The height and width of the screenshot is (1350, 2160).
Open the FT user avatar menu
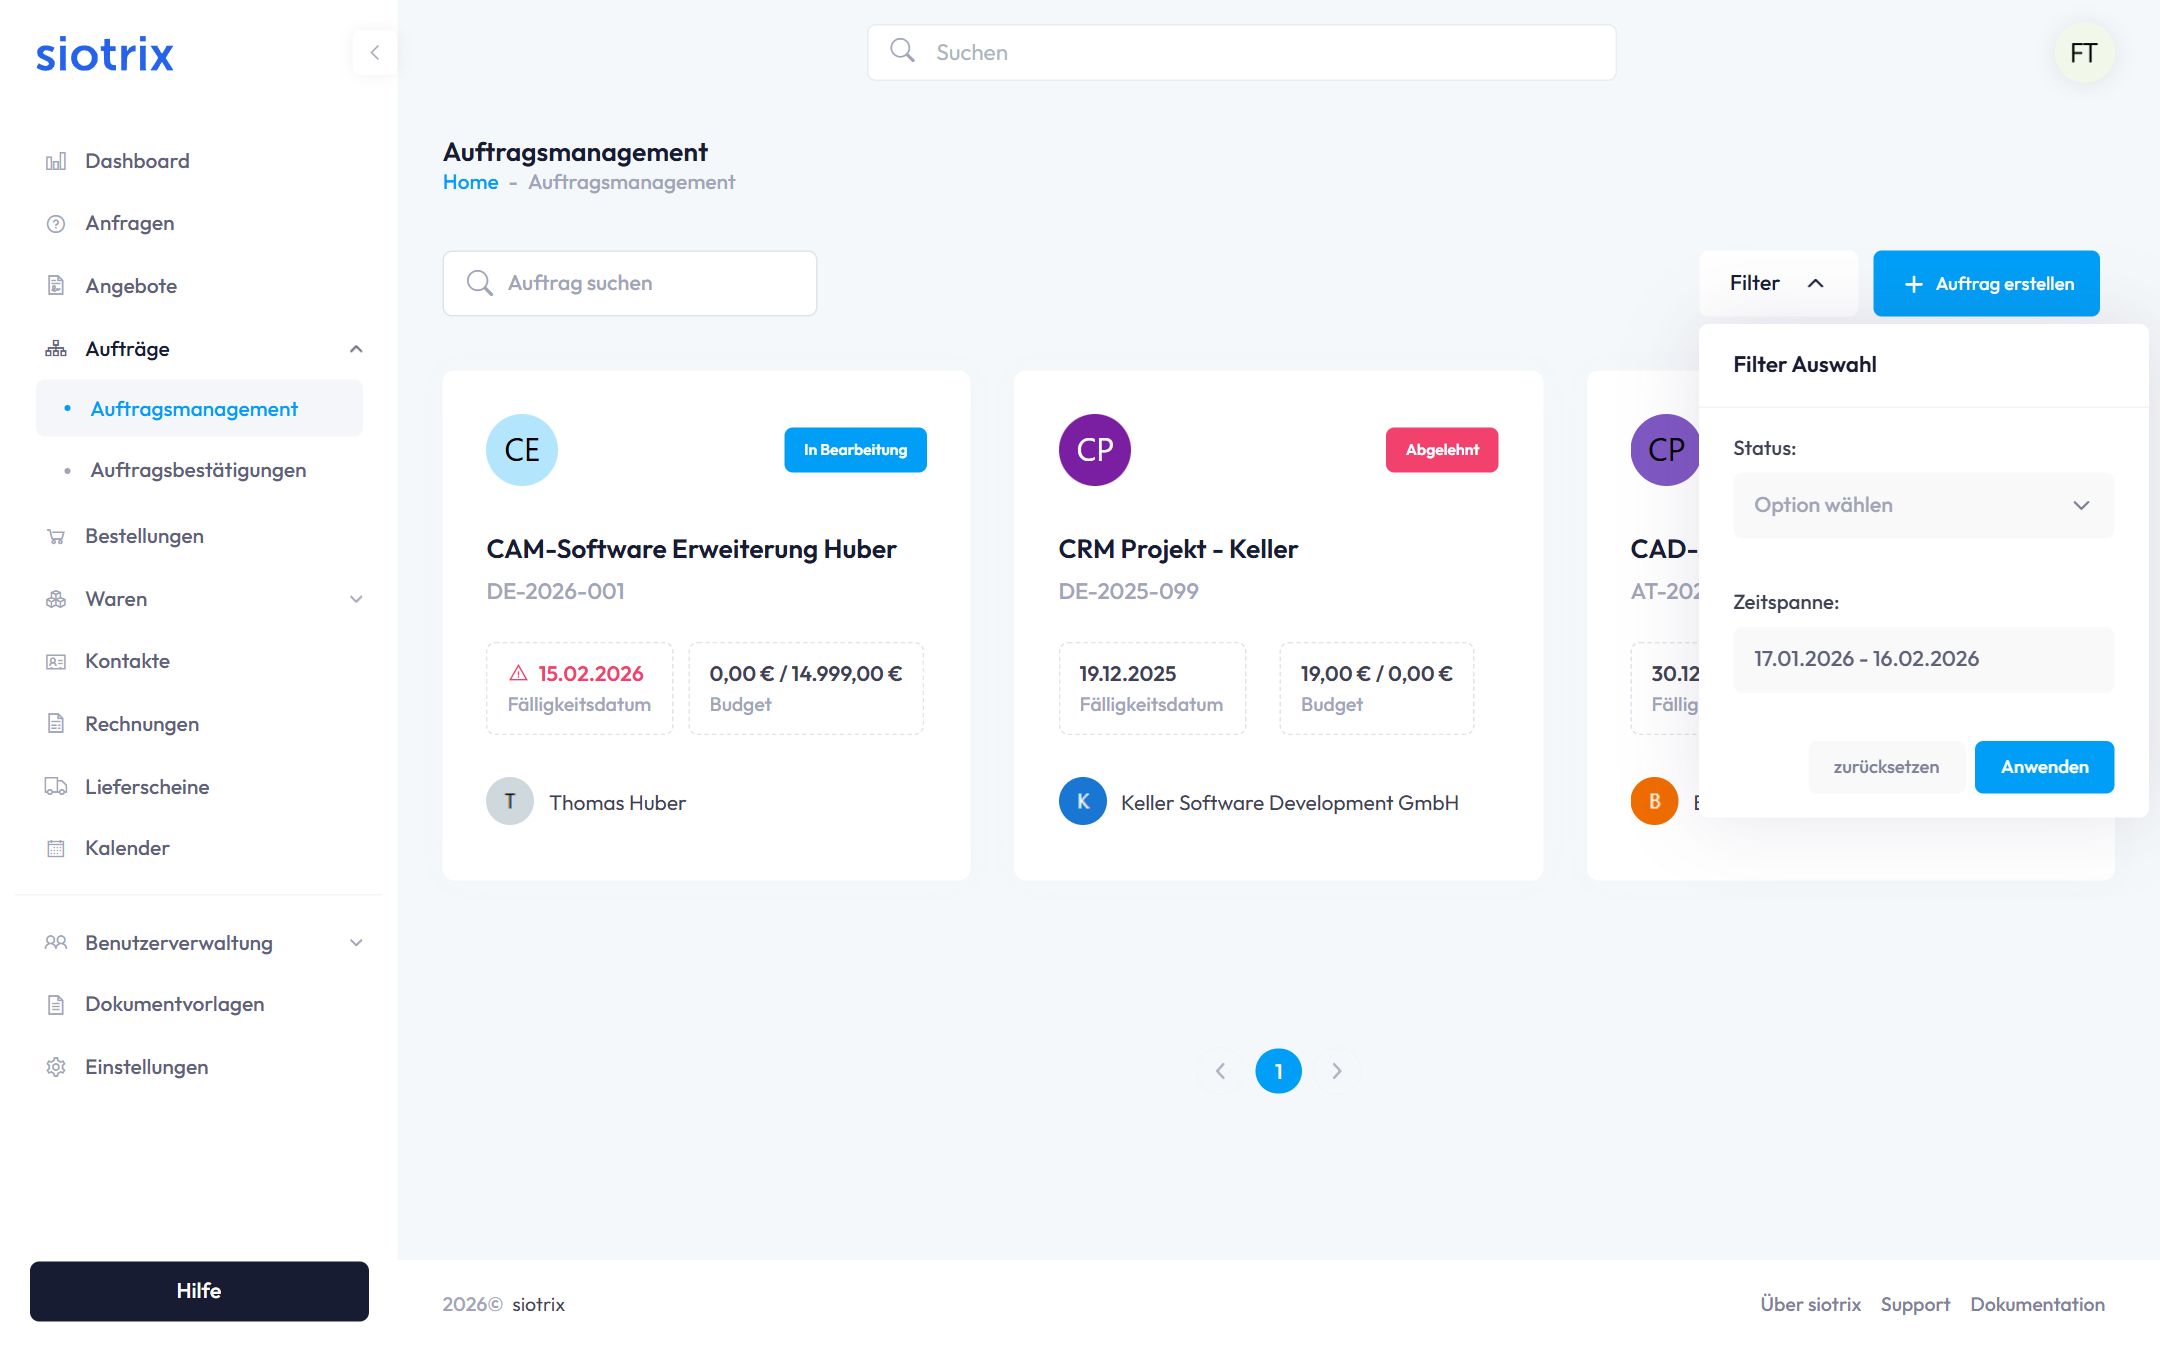pyautogui.click(x=2084, y=53)
